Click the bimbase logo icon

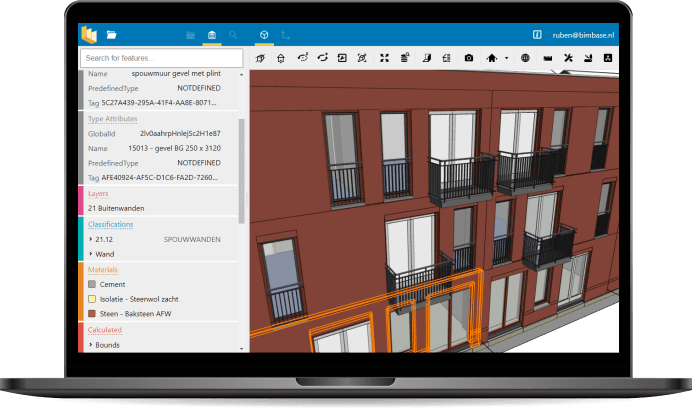(x=90, y=35)
